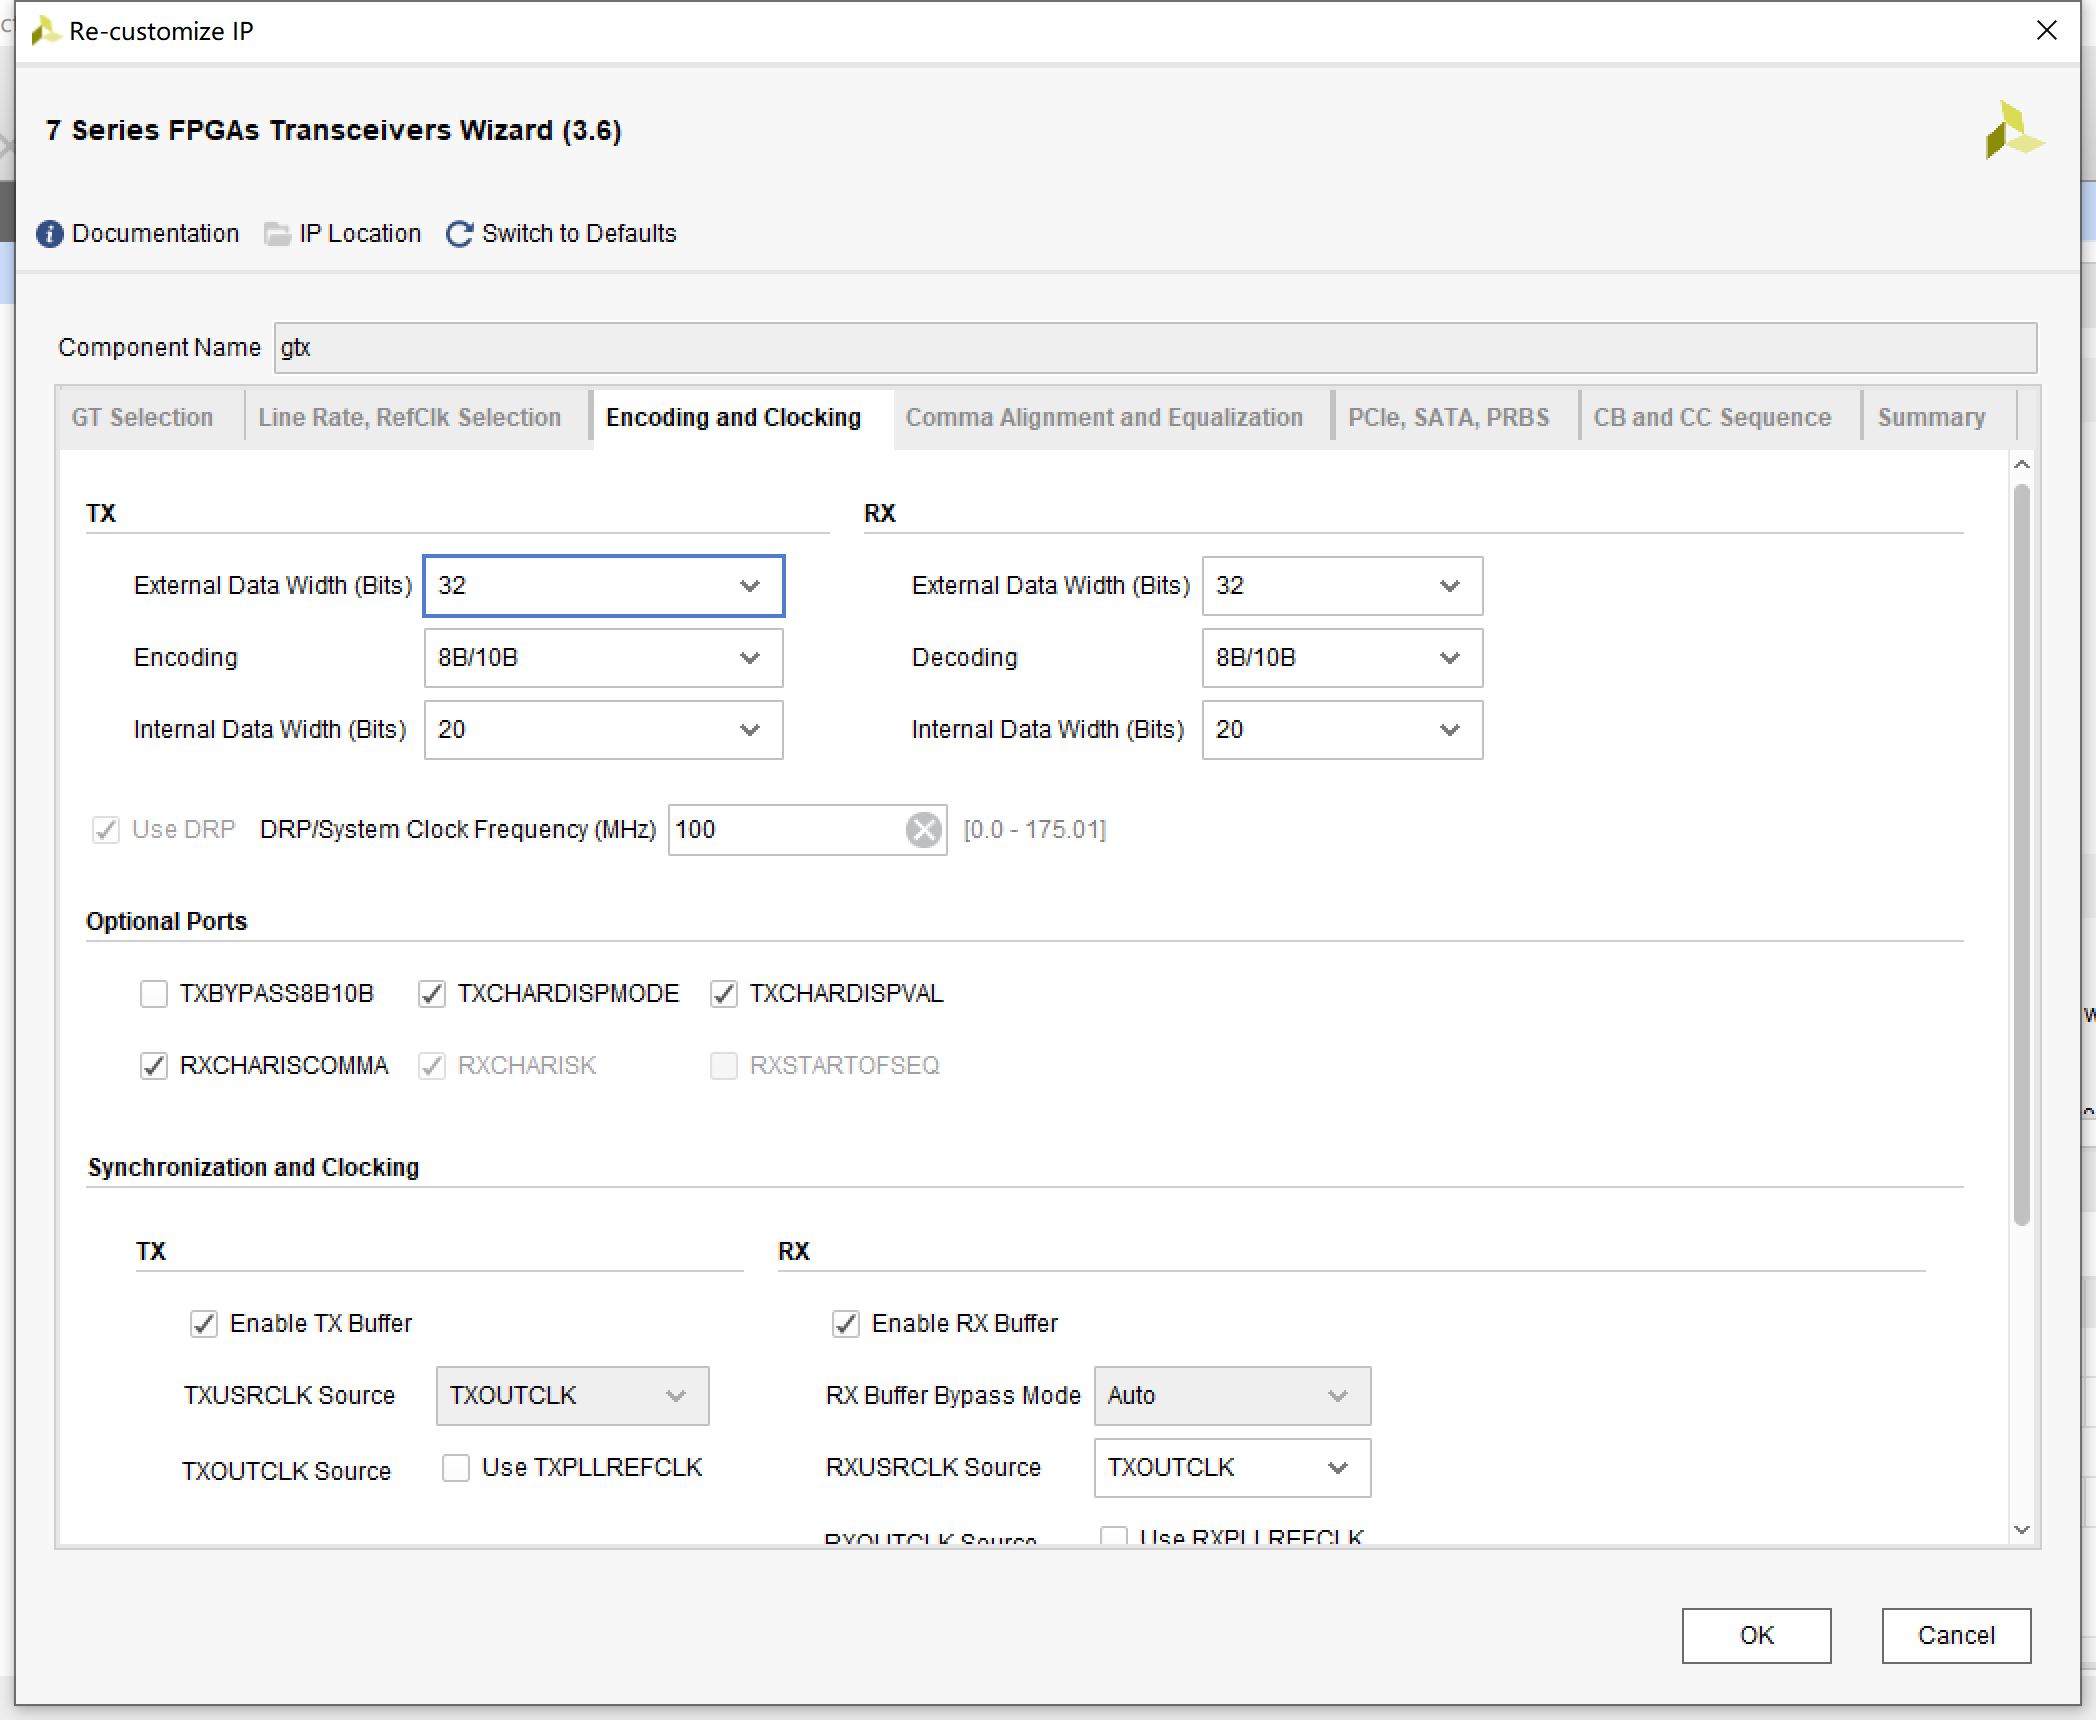Click the DRP/System Clock Frequency input
Viewport: 2096px width, 1720px height.
pos(807,830)
